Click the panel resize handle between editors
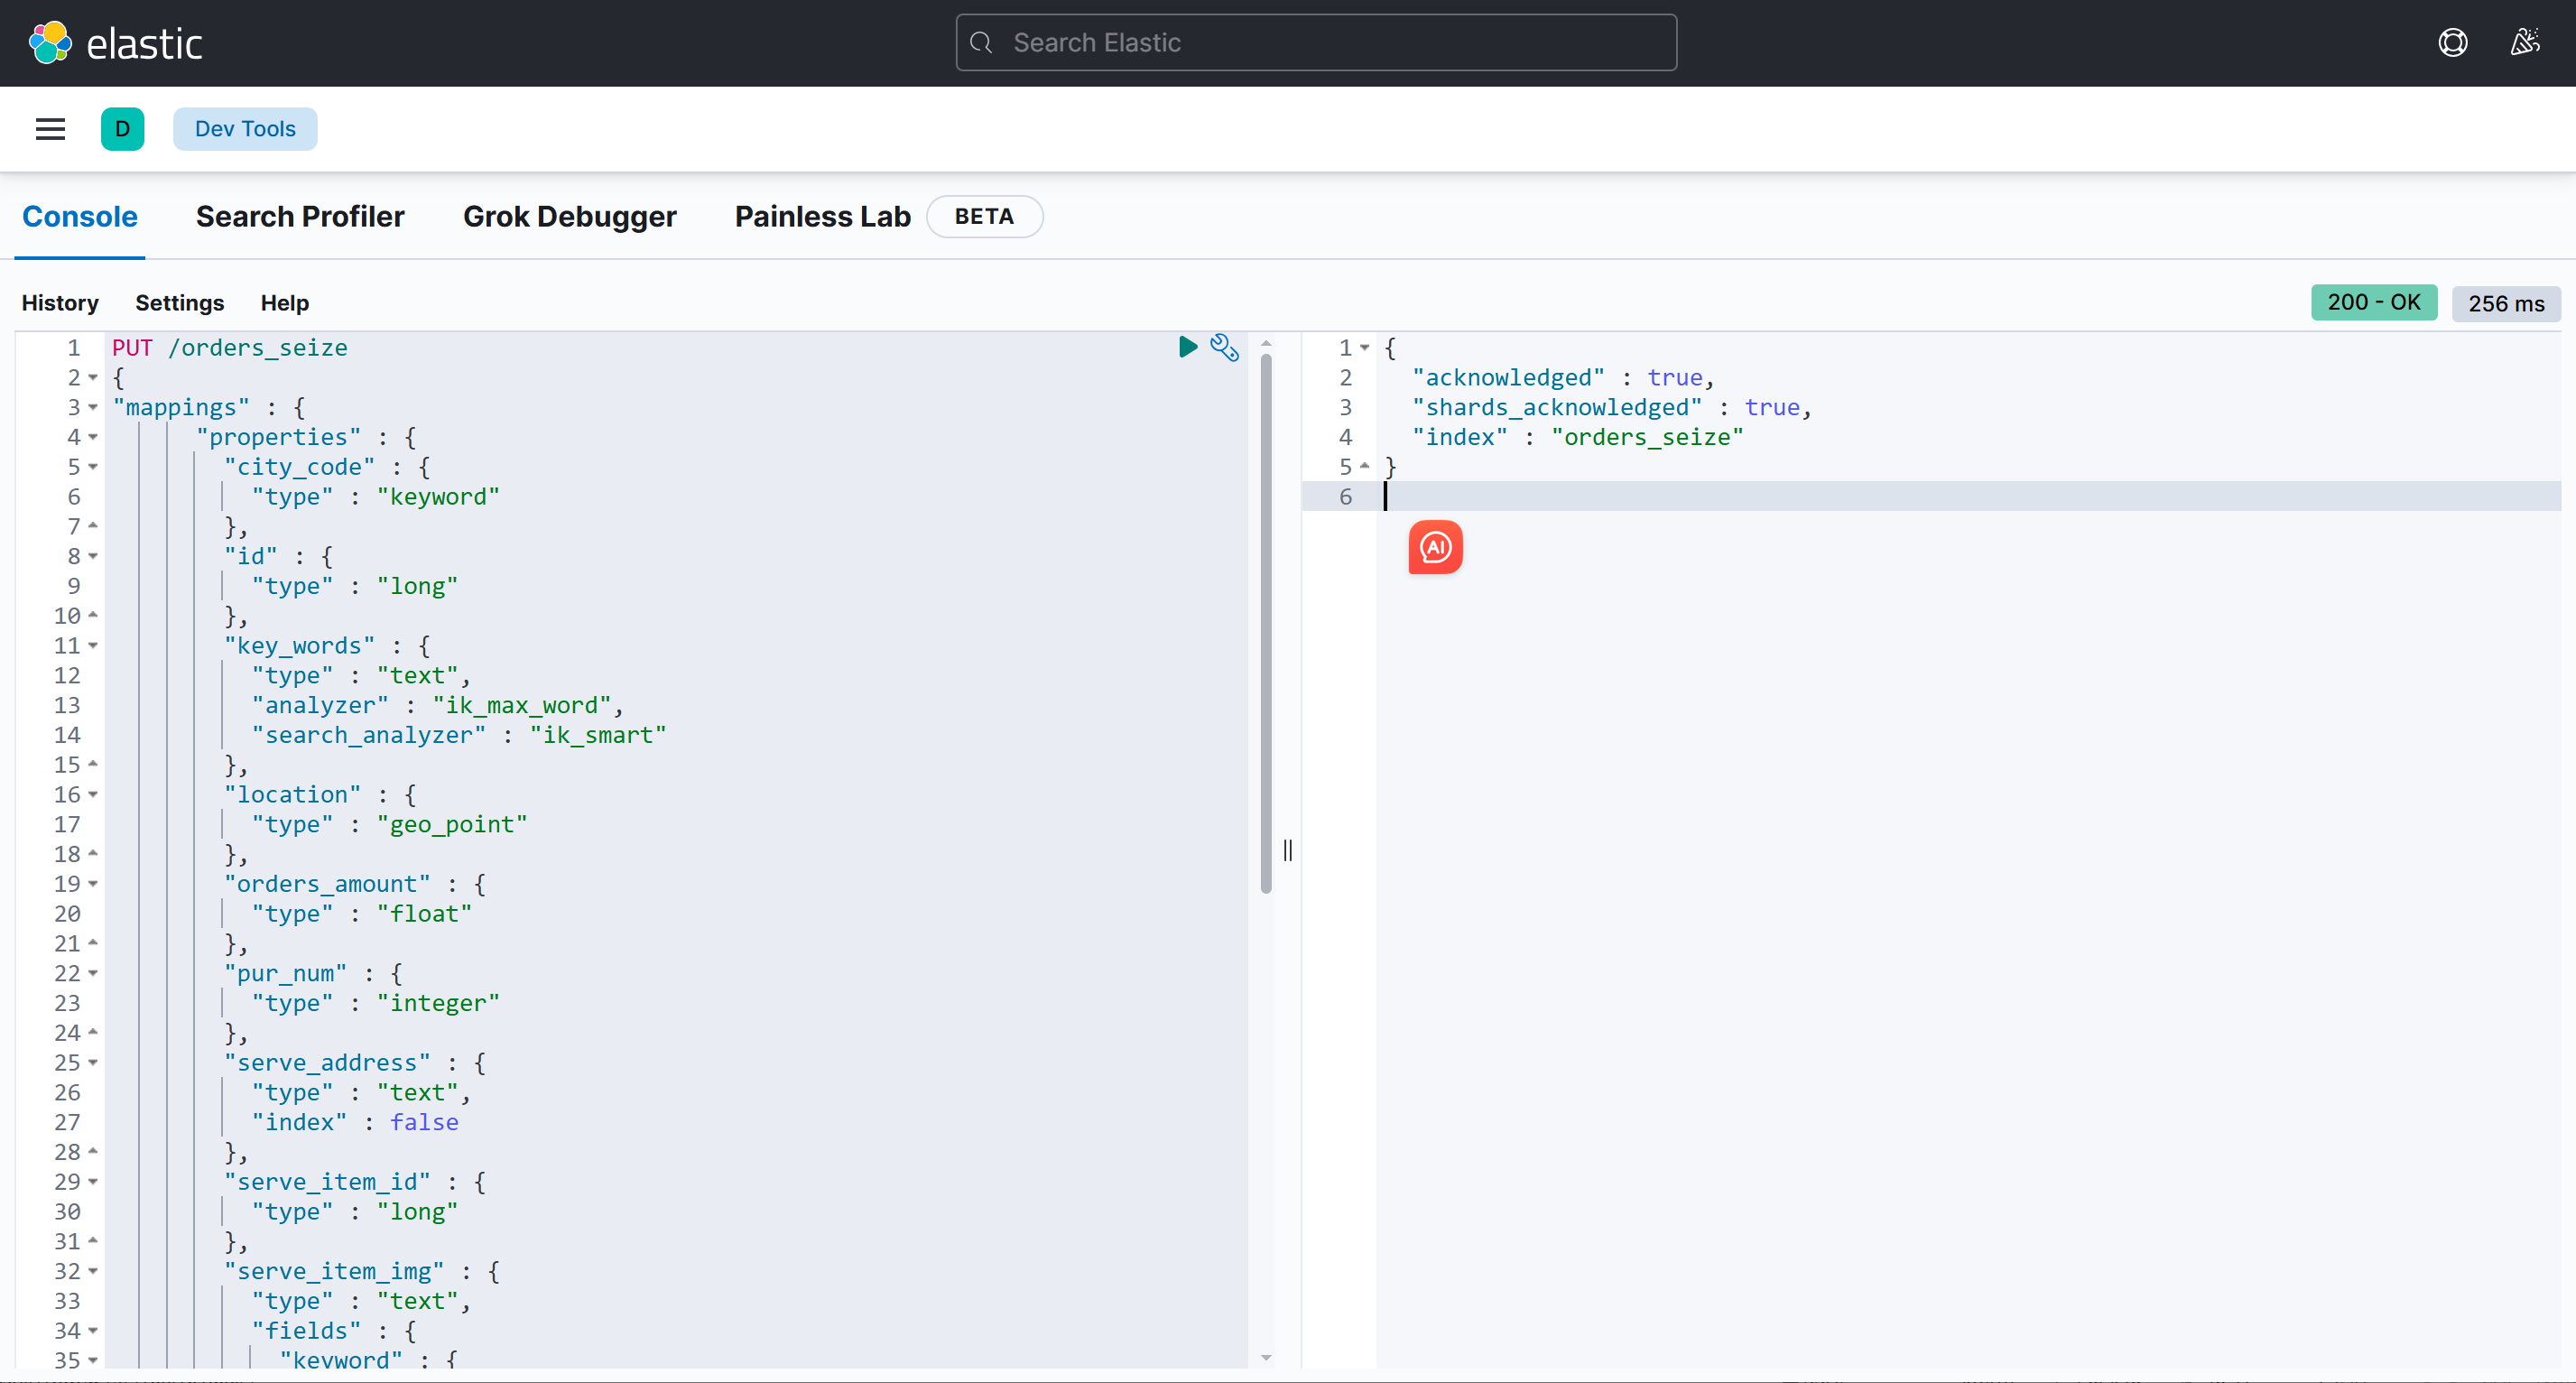Screen dimensions: 2576x1383 1288,850
